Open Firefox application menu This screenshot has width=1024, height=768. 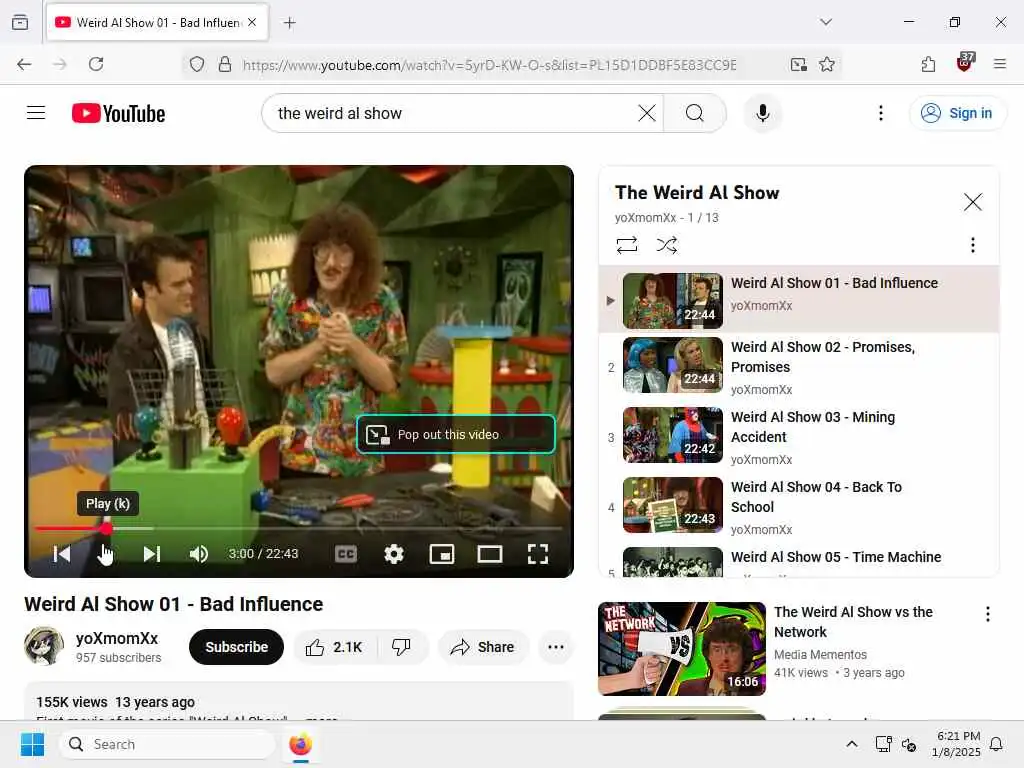click(x=999, y=64)
